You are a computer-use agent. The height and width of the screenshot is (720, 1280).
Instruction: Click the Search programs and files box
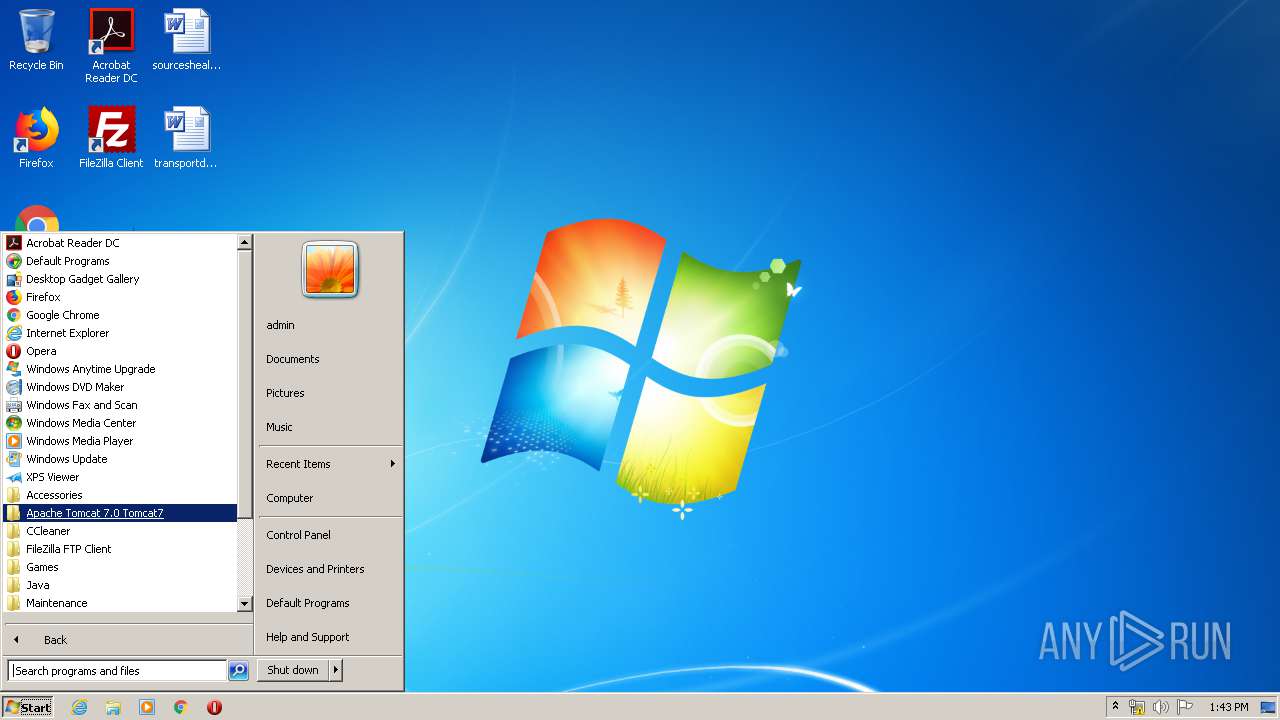click(x=117, y=671)
